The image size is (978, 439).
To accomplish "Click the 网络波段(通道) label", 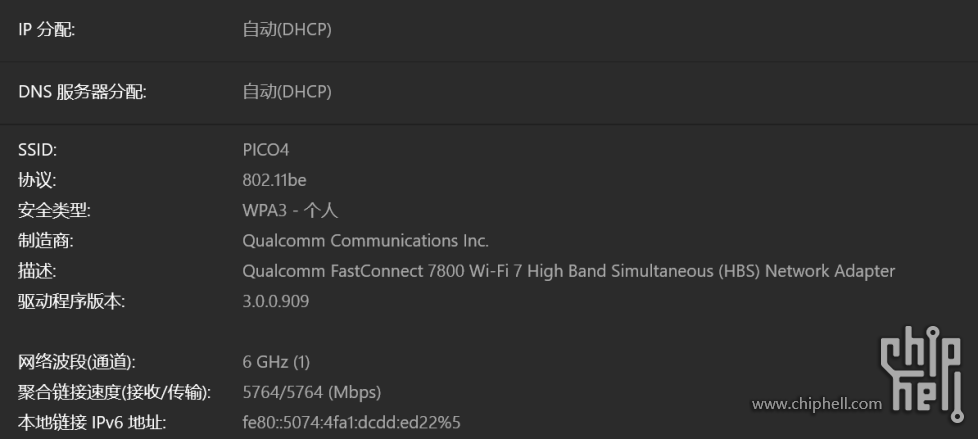I will (x=76, y=361).
